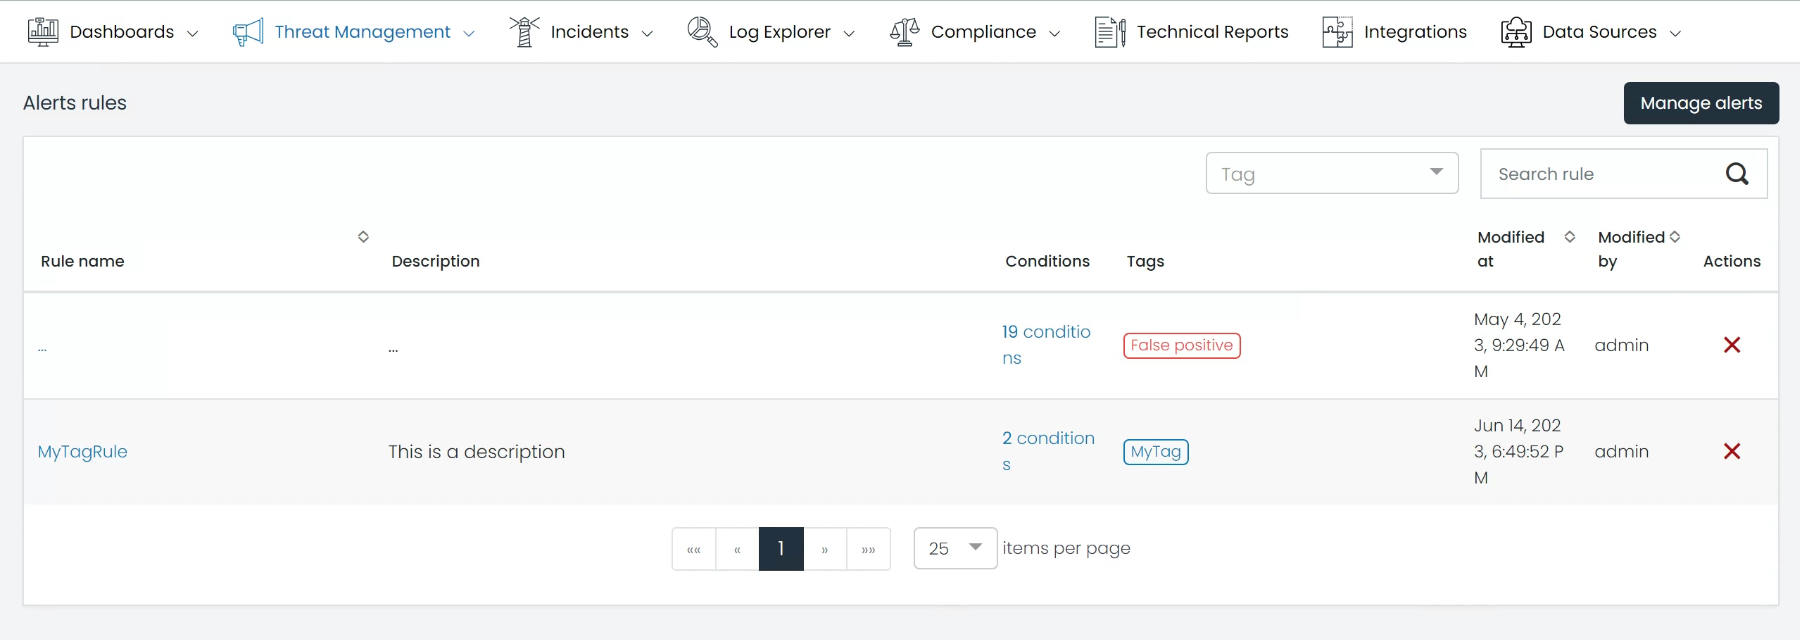Sort by Modified by column

(x=1675, y=237)
